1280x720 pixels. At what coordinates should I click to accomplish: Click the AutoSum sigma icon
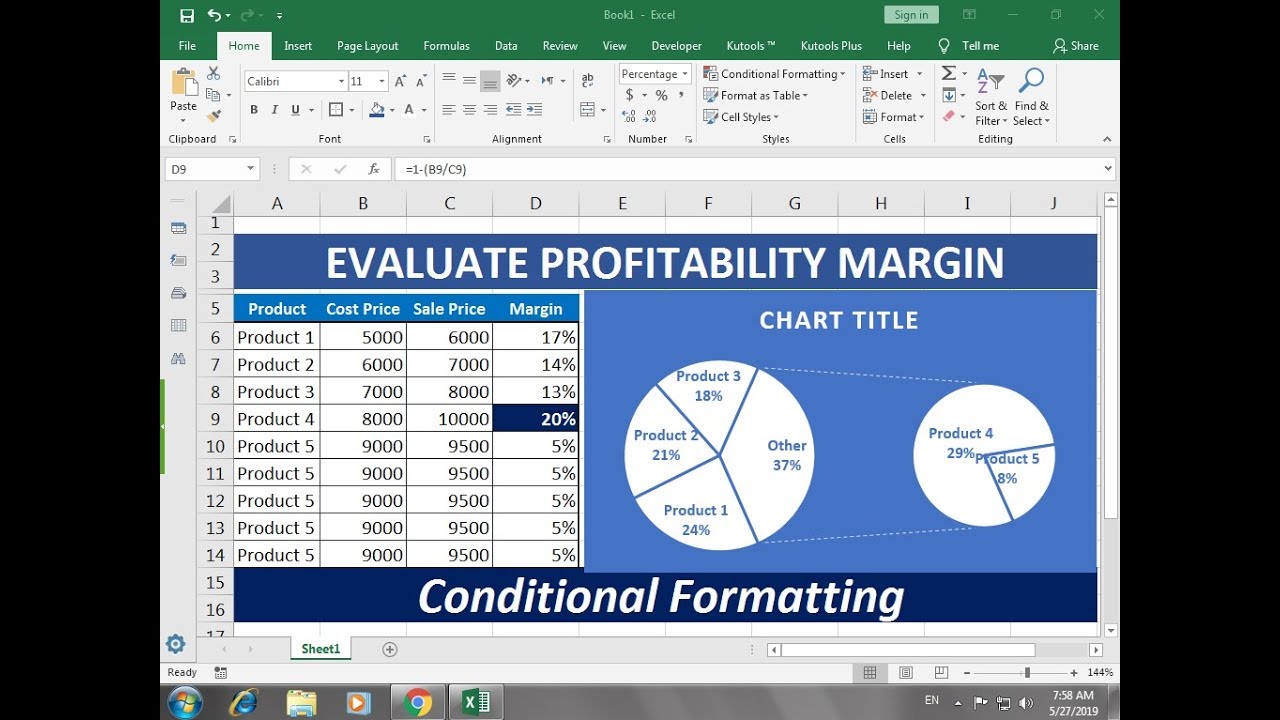point(949,74)
